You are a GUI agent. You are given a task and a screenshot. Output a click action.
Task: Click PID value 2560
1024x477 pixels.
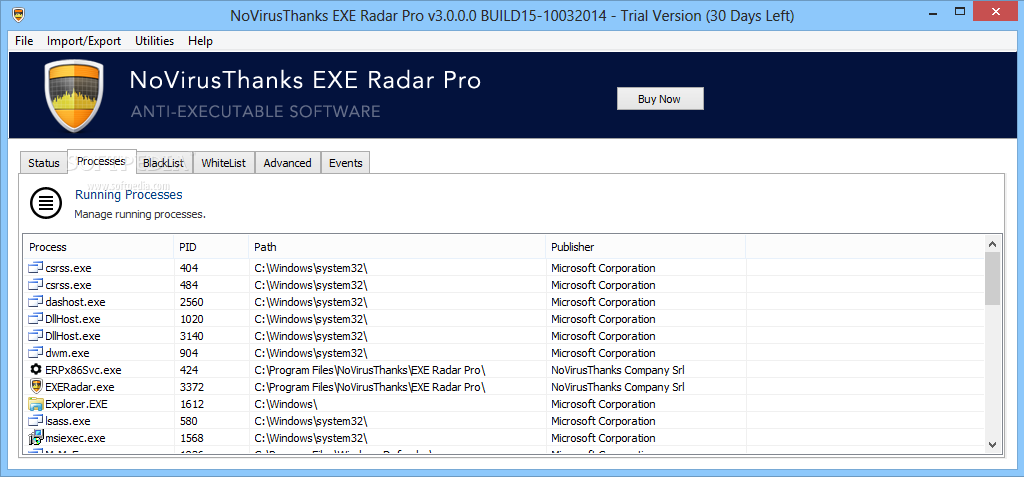pyautogui.click(x=191, y=302)
